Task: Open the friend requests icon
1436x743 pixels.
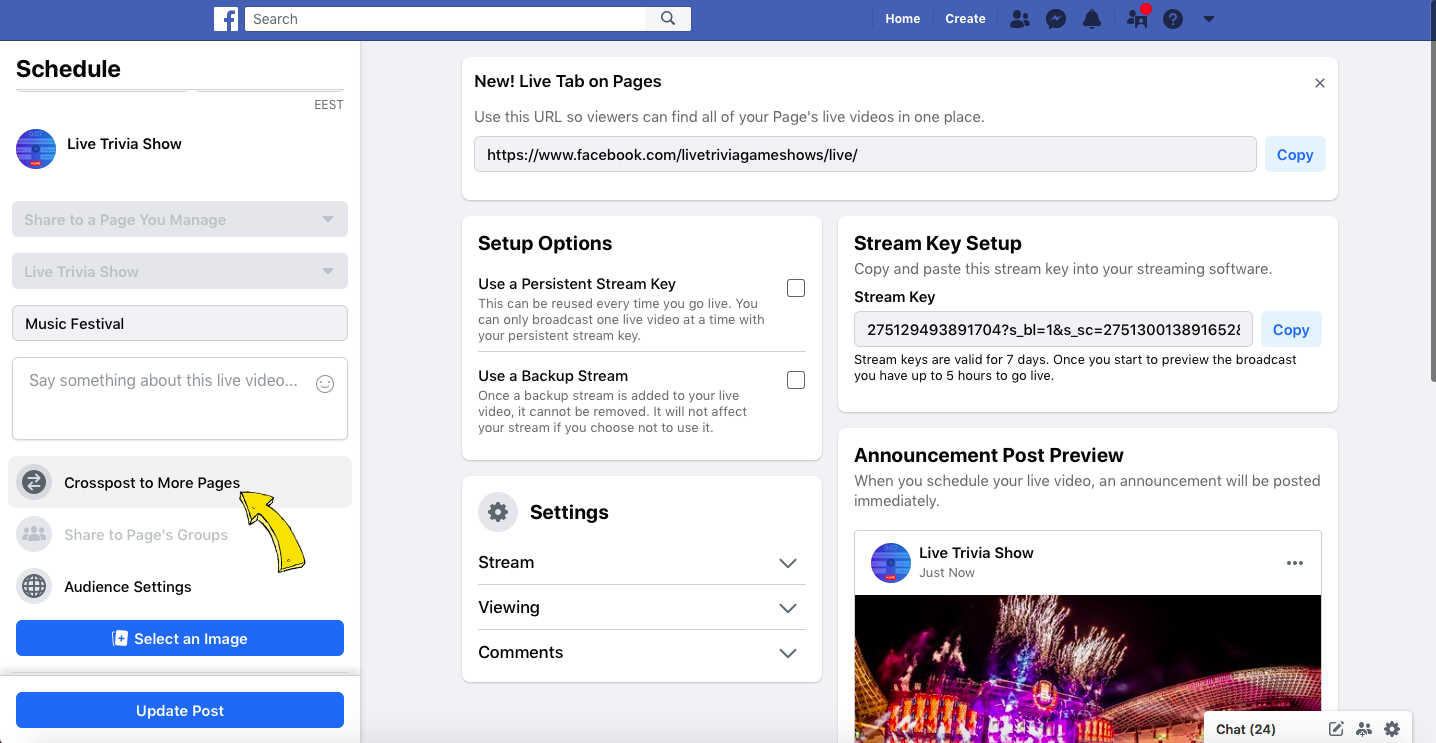Action: point(1019,18)
